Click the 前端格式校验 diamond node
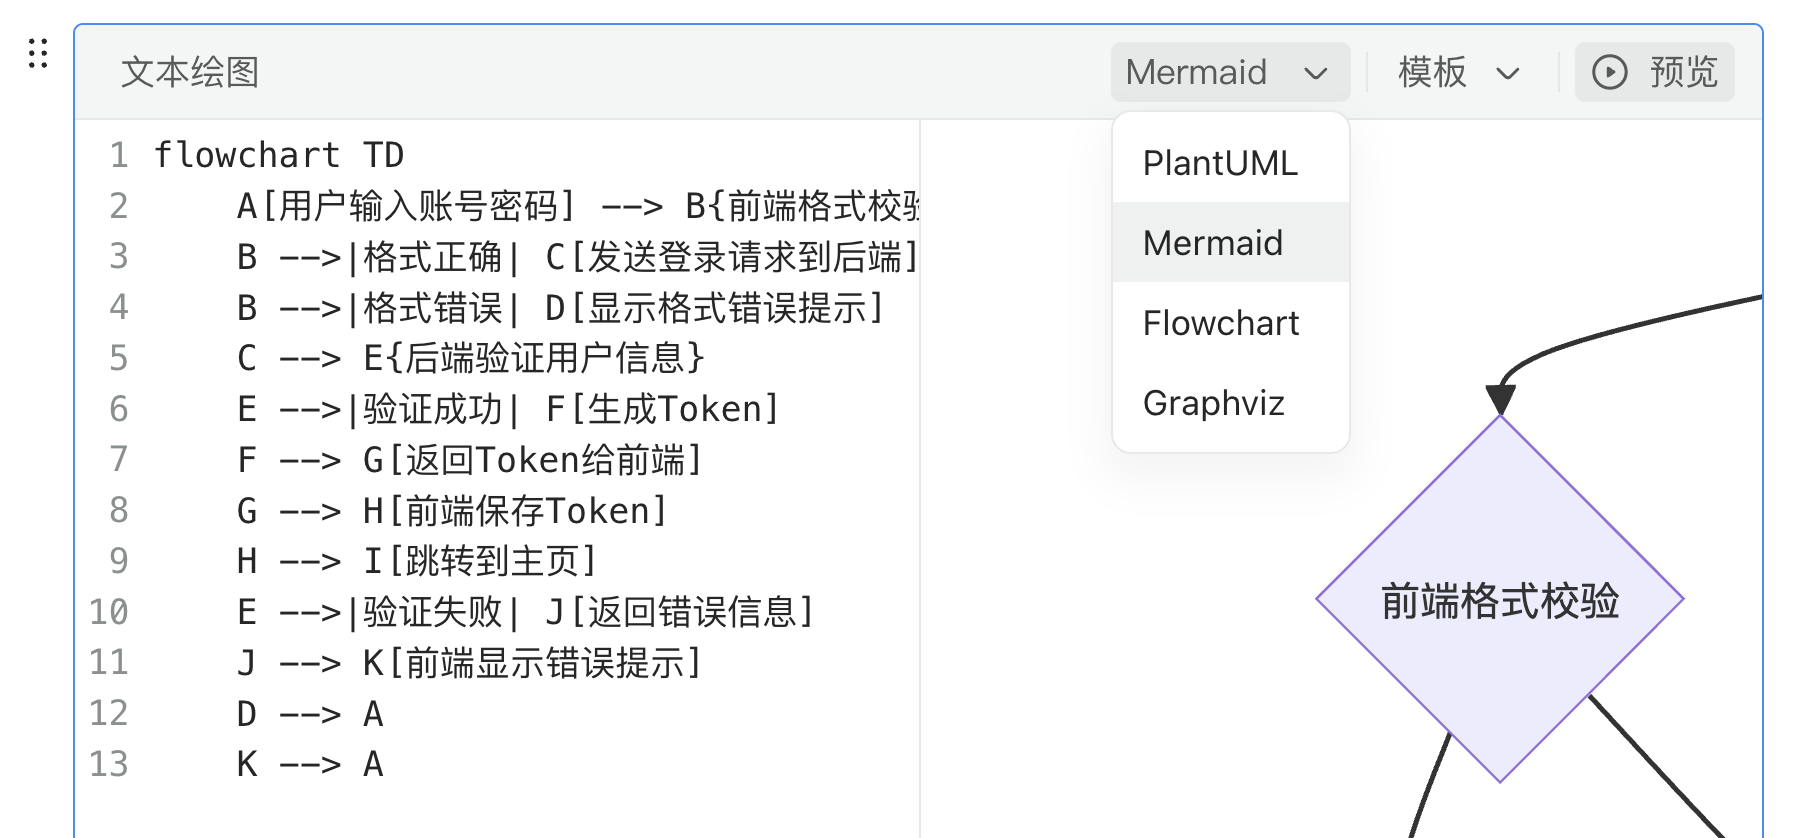Screen dimensions: 1802x838 1499,599
